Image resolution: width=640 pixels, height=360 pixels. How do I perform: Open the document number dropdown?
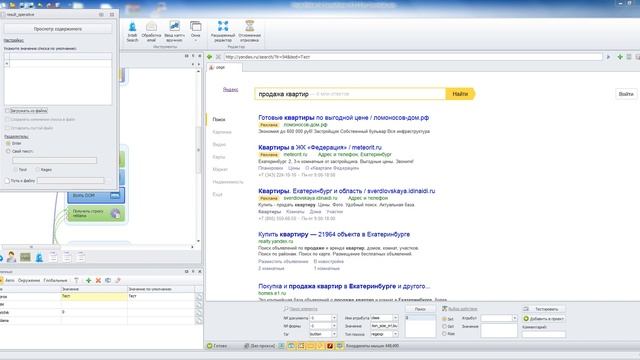click(334, 318)
